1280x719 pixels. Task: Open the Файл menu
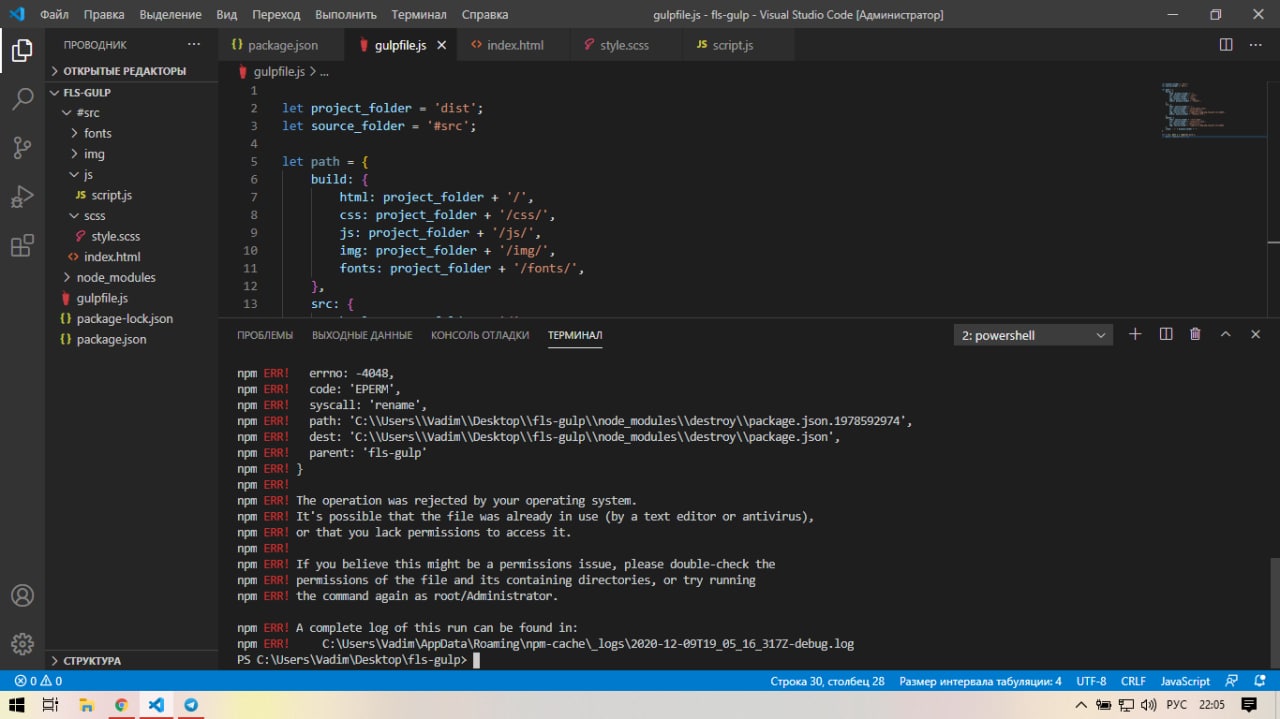54,15
